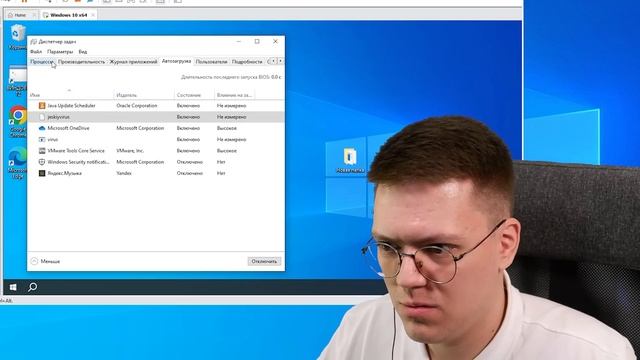Launch Google Chrome from the desktop
This screenshot has height=360, width=640.
tap(18, 115)
